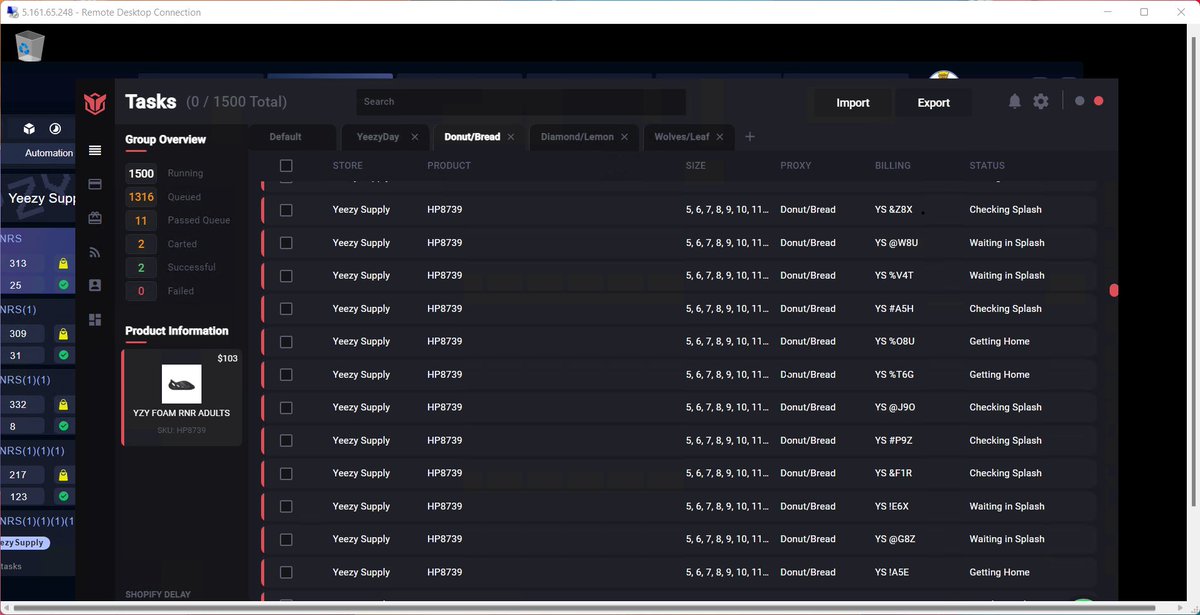Screen dimensions: 1200x615
Task: Focus the Search tasks field
Action: (x=521, y=102)
